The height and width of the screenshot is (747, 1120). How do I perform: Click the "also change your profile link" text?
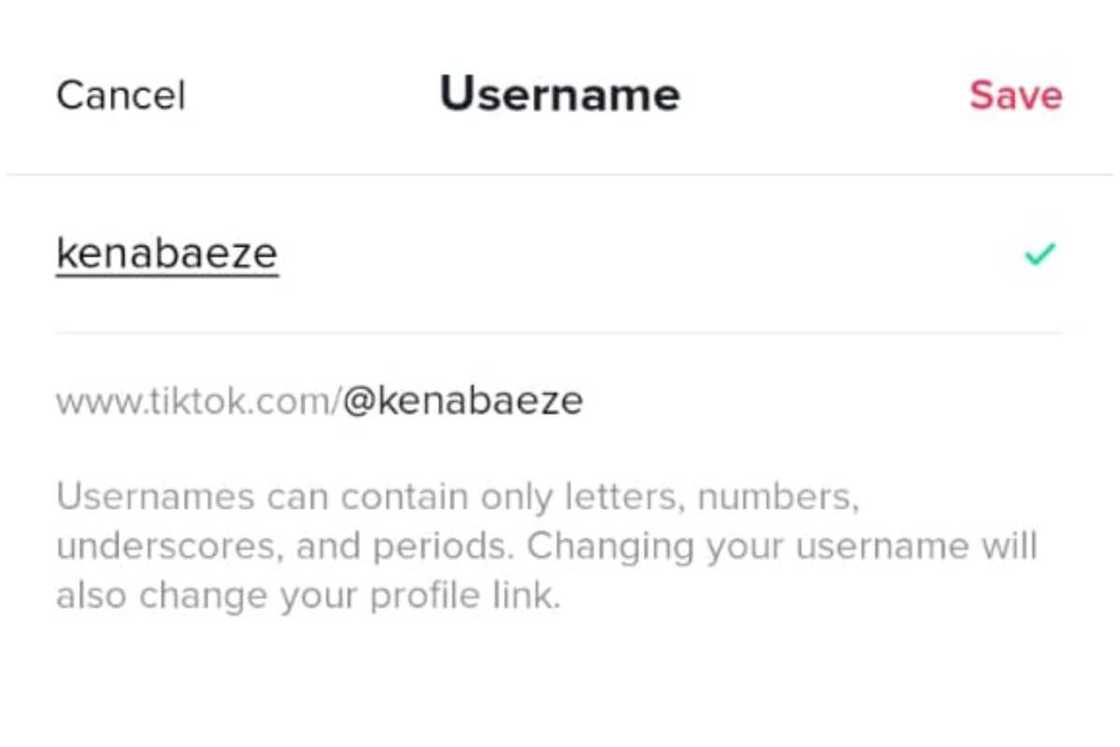307,596
